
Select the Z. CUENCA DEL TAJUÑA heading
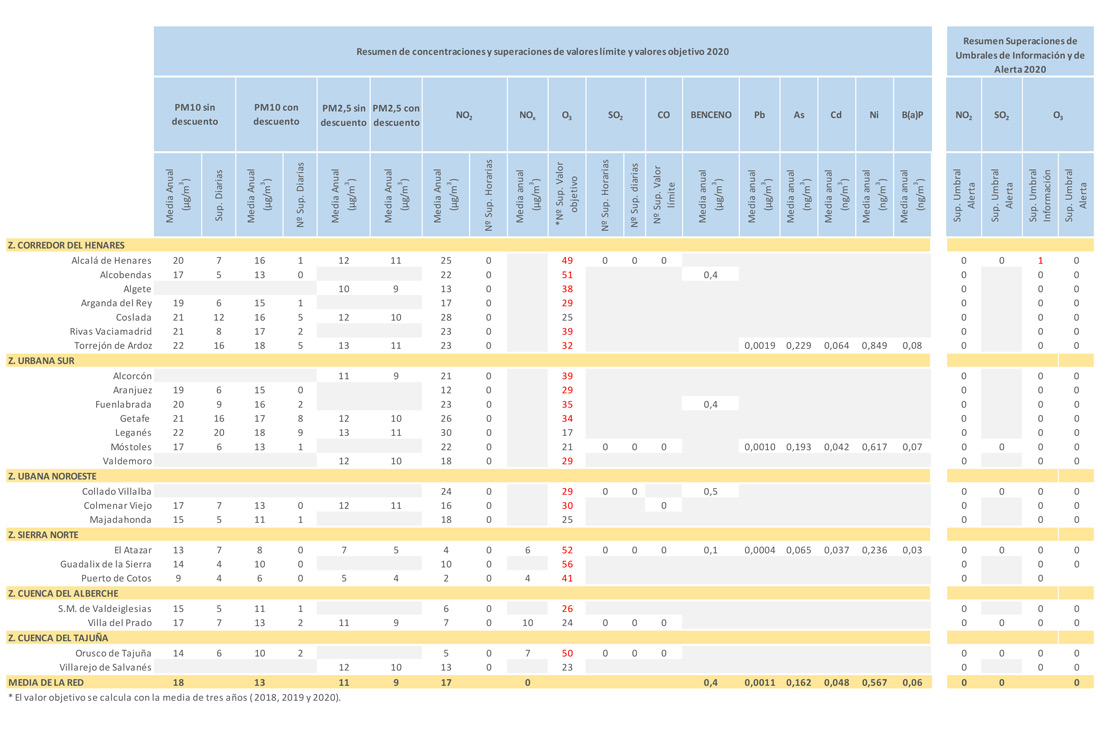[x=58, y=637]
